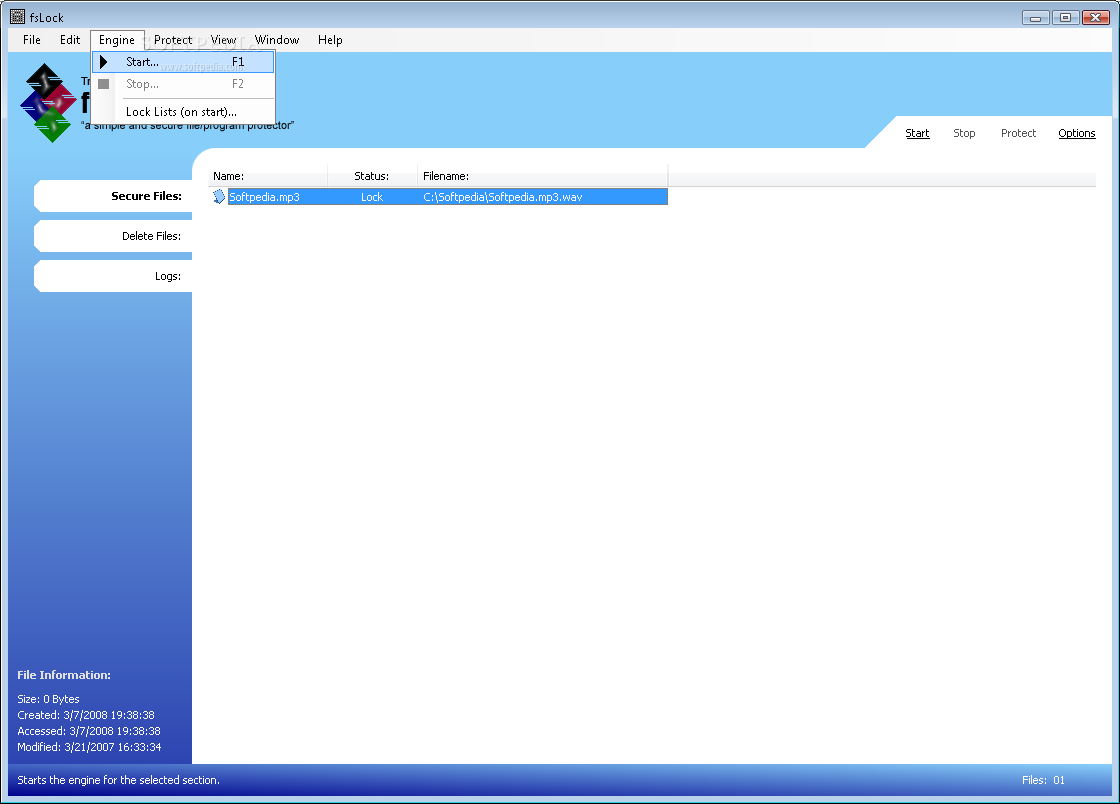Viewport: 1120px width, 804px height.
Task: Click the status bar hint text
Action: pos(118,780)
